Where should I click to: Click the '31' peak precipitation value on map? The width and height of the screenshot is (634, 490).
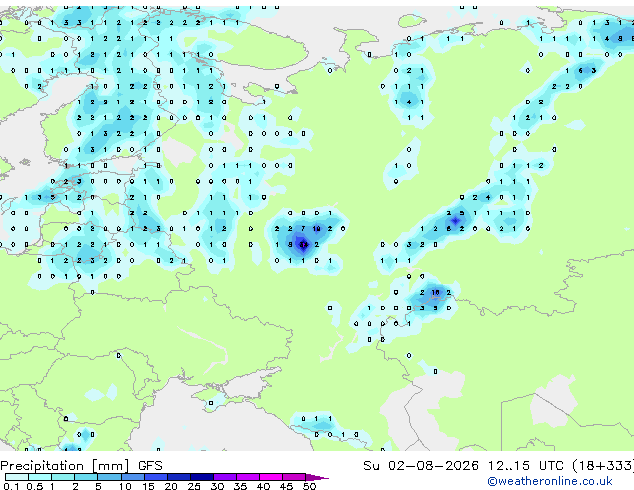tap(303, 245)
